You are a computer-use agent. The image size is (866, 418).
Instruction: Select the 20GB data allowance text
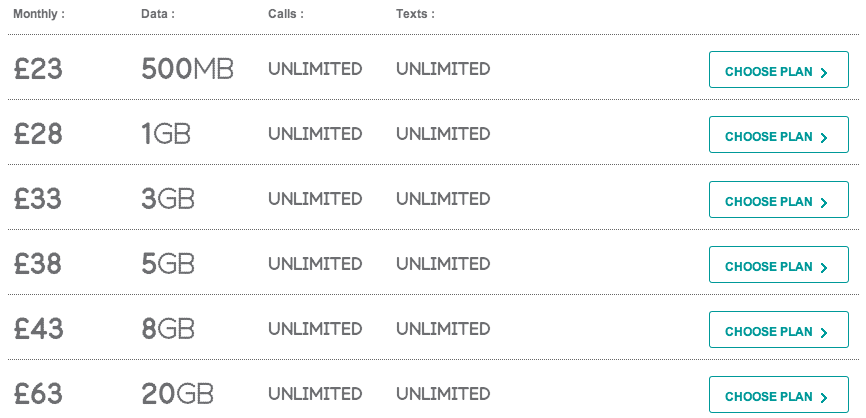tap(177, 394)
